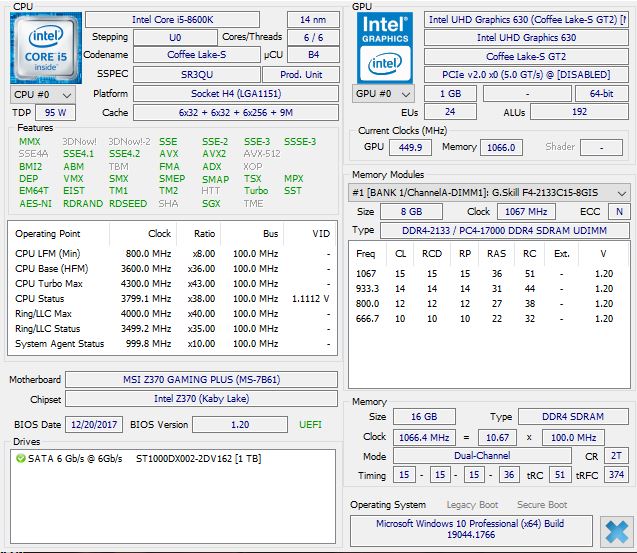
Task: Click the EUs 24 value
Action: [x=450, y=112]
